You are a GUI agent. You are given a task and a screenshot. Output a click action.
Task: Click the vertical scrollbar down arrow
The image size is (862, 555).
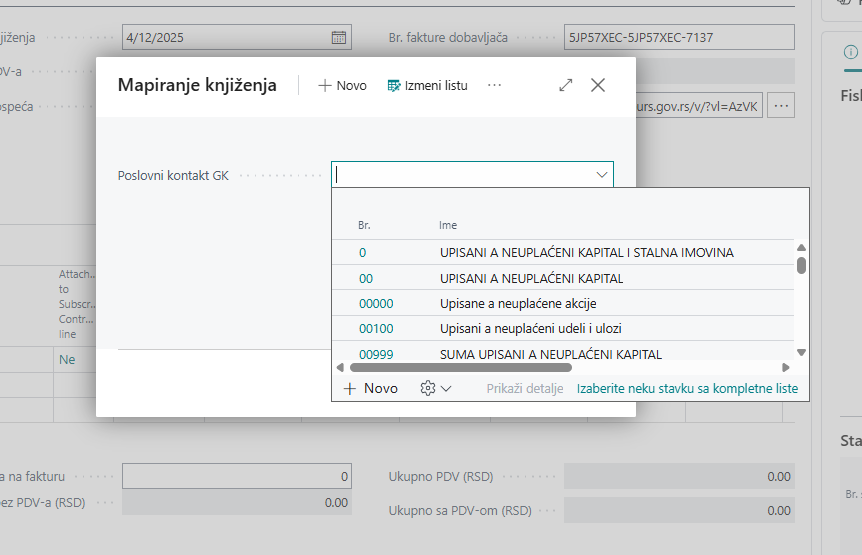[801, 353]
